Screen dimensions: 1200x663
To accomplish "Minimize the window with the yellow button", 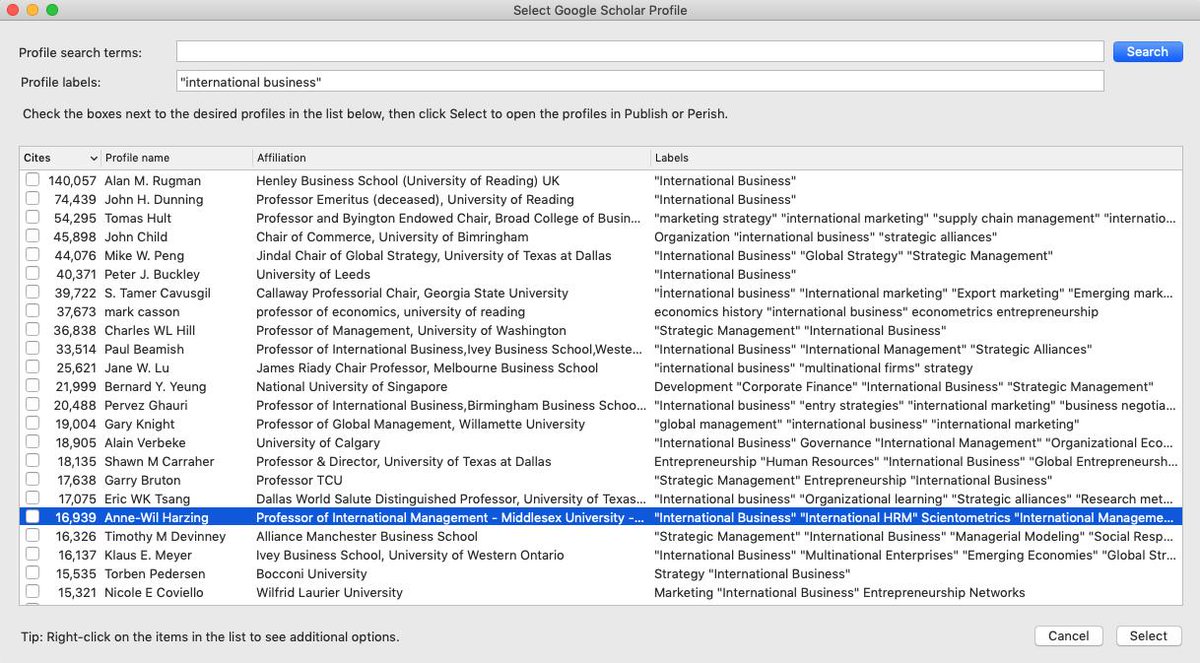I will [x=33, y=10].
